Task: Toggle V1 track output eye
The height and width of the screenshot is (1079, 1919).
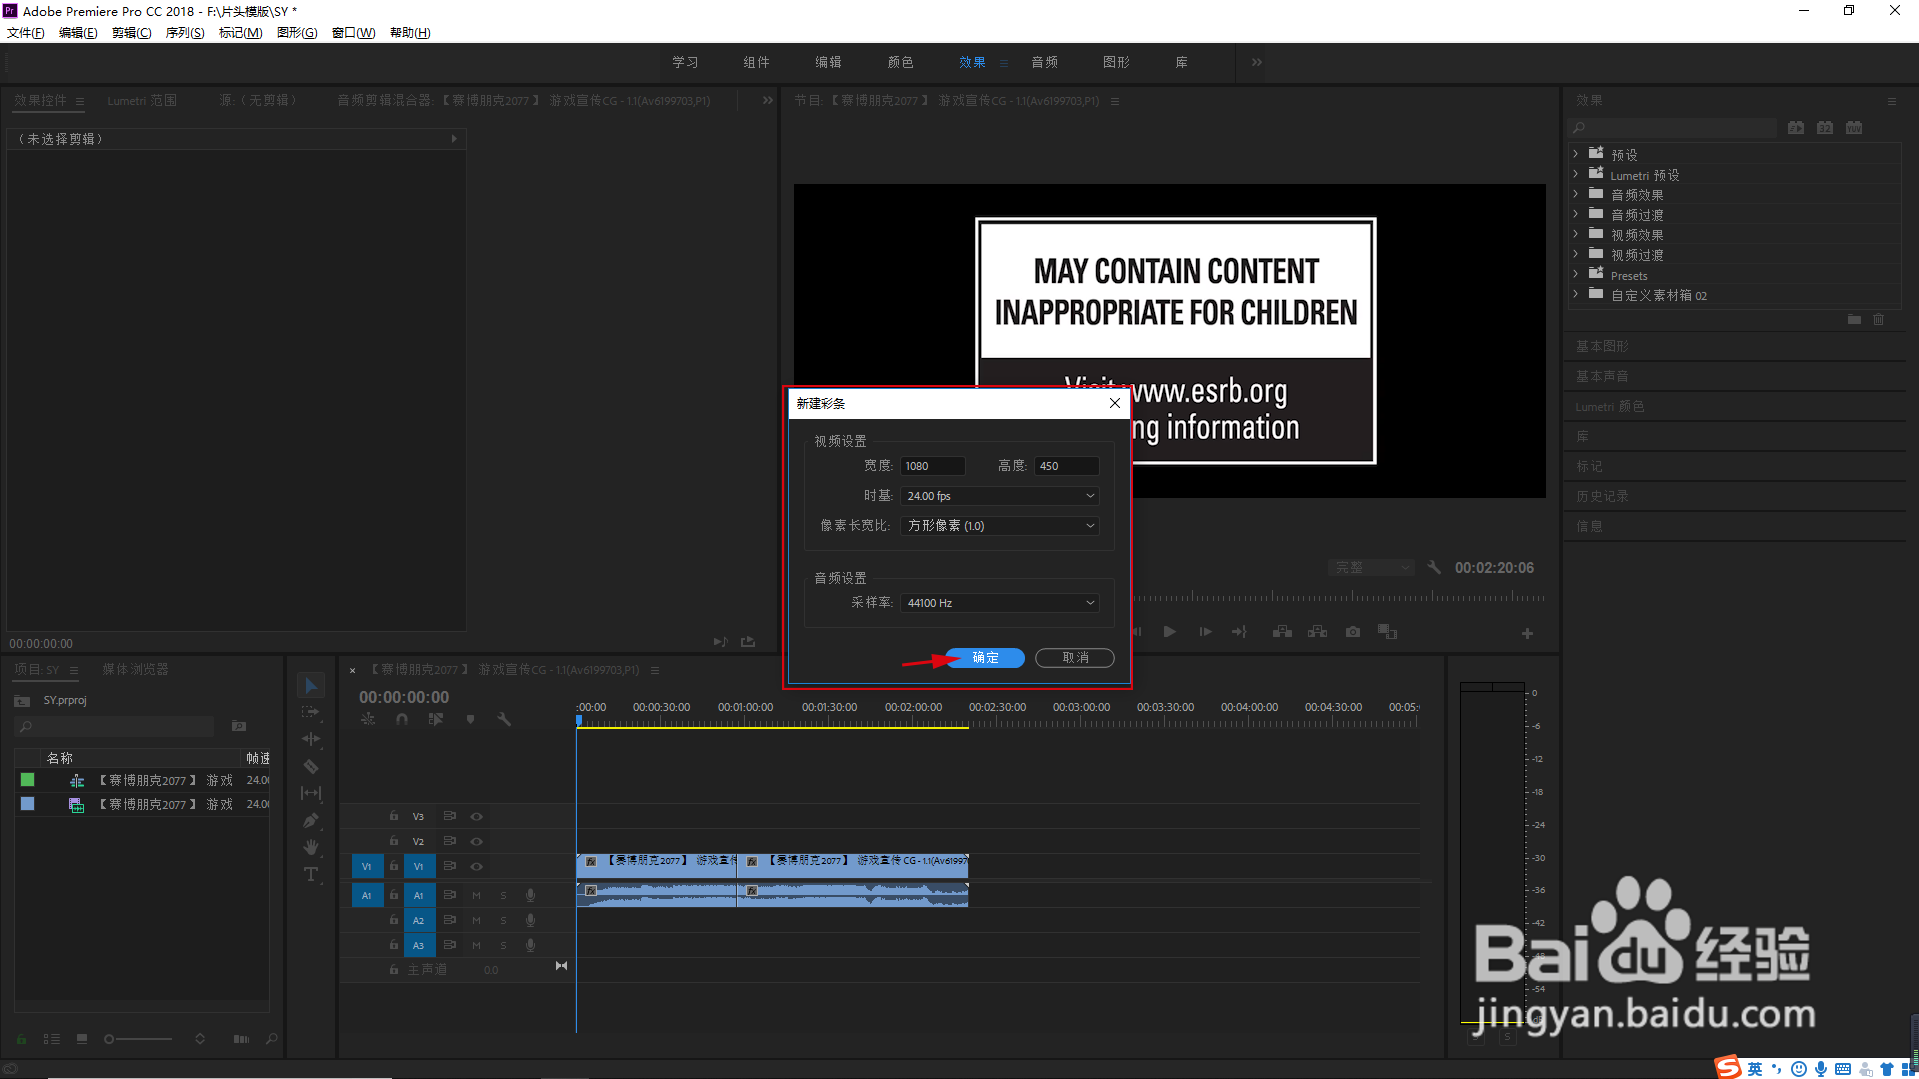Action: point(476,866)
